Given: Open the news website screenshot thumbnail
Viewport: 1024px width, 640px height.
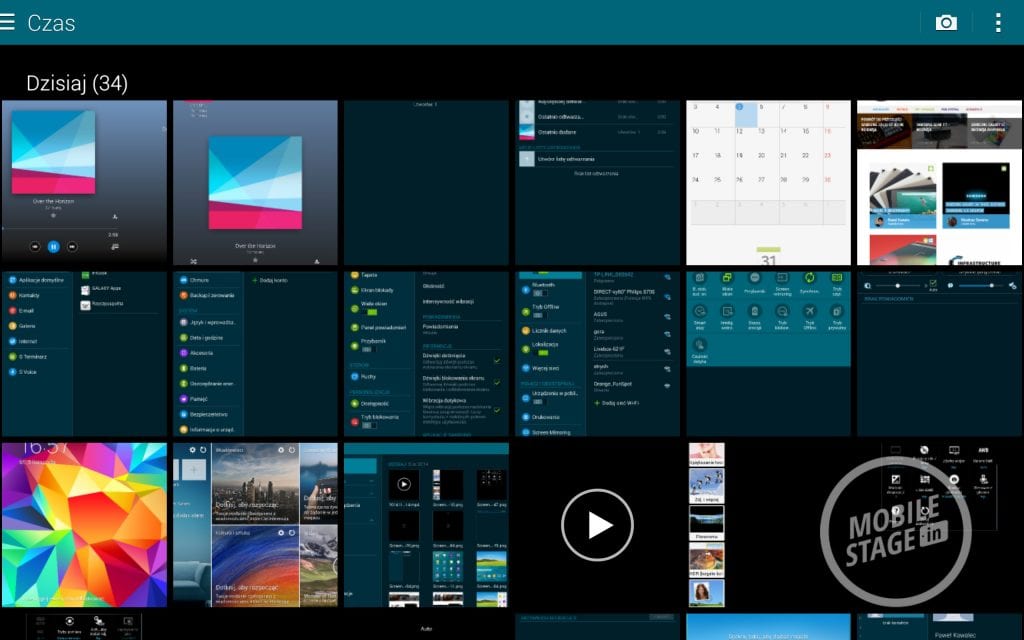Looking at the screenshot, I should coord(939,182).
